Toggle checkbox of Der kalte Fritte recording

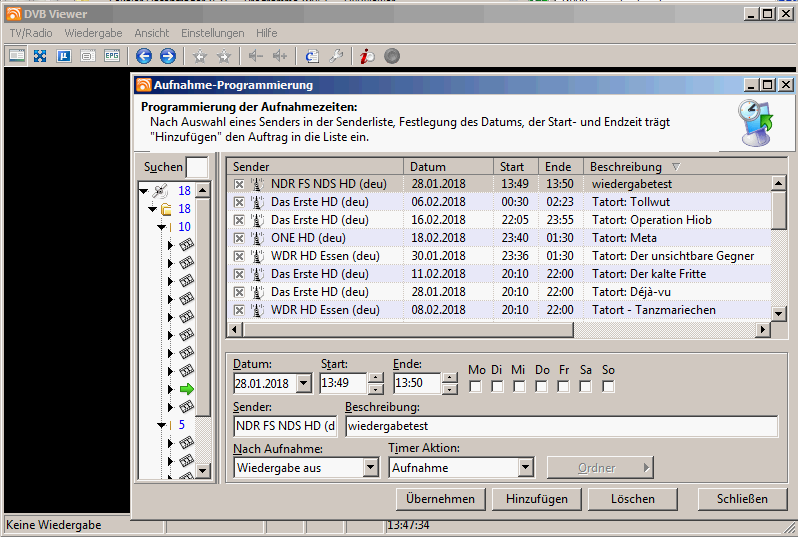click(x=239, y=274)
